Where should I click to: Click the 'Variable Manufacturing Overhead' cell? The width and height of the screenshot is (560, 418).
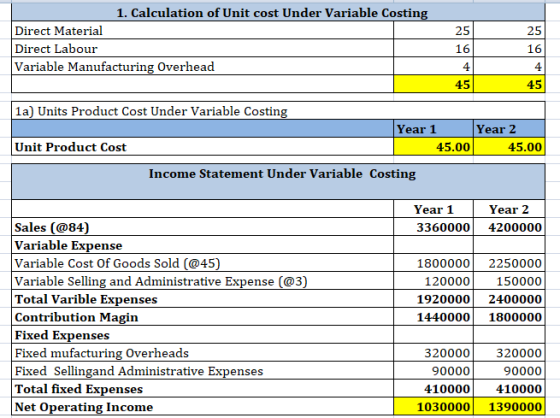pyautogui.click(x=202, y=66)
